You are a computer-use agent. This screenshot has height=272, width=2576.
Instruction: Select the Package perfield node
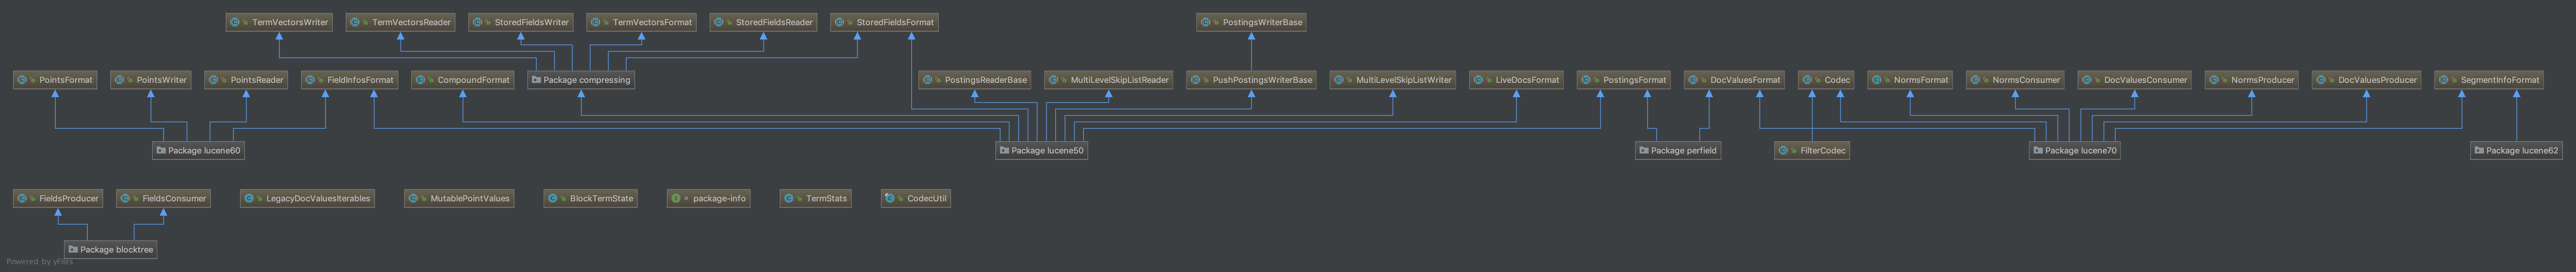tap(1678, 151)
